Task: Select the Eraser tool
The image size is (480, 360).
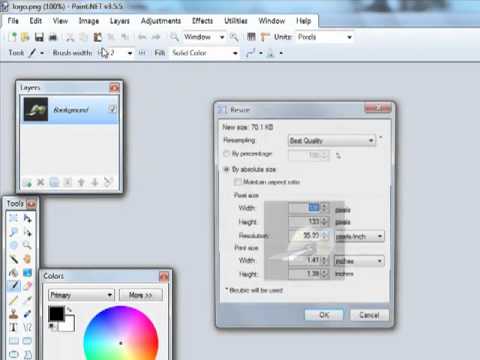Action: coord(27,286)
